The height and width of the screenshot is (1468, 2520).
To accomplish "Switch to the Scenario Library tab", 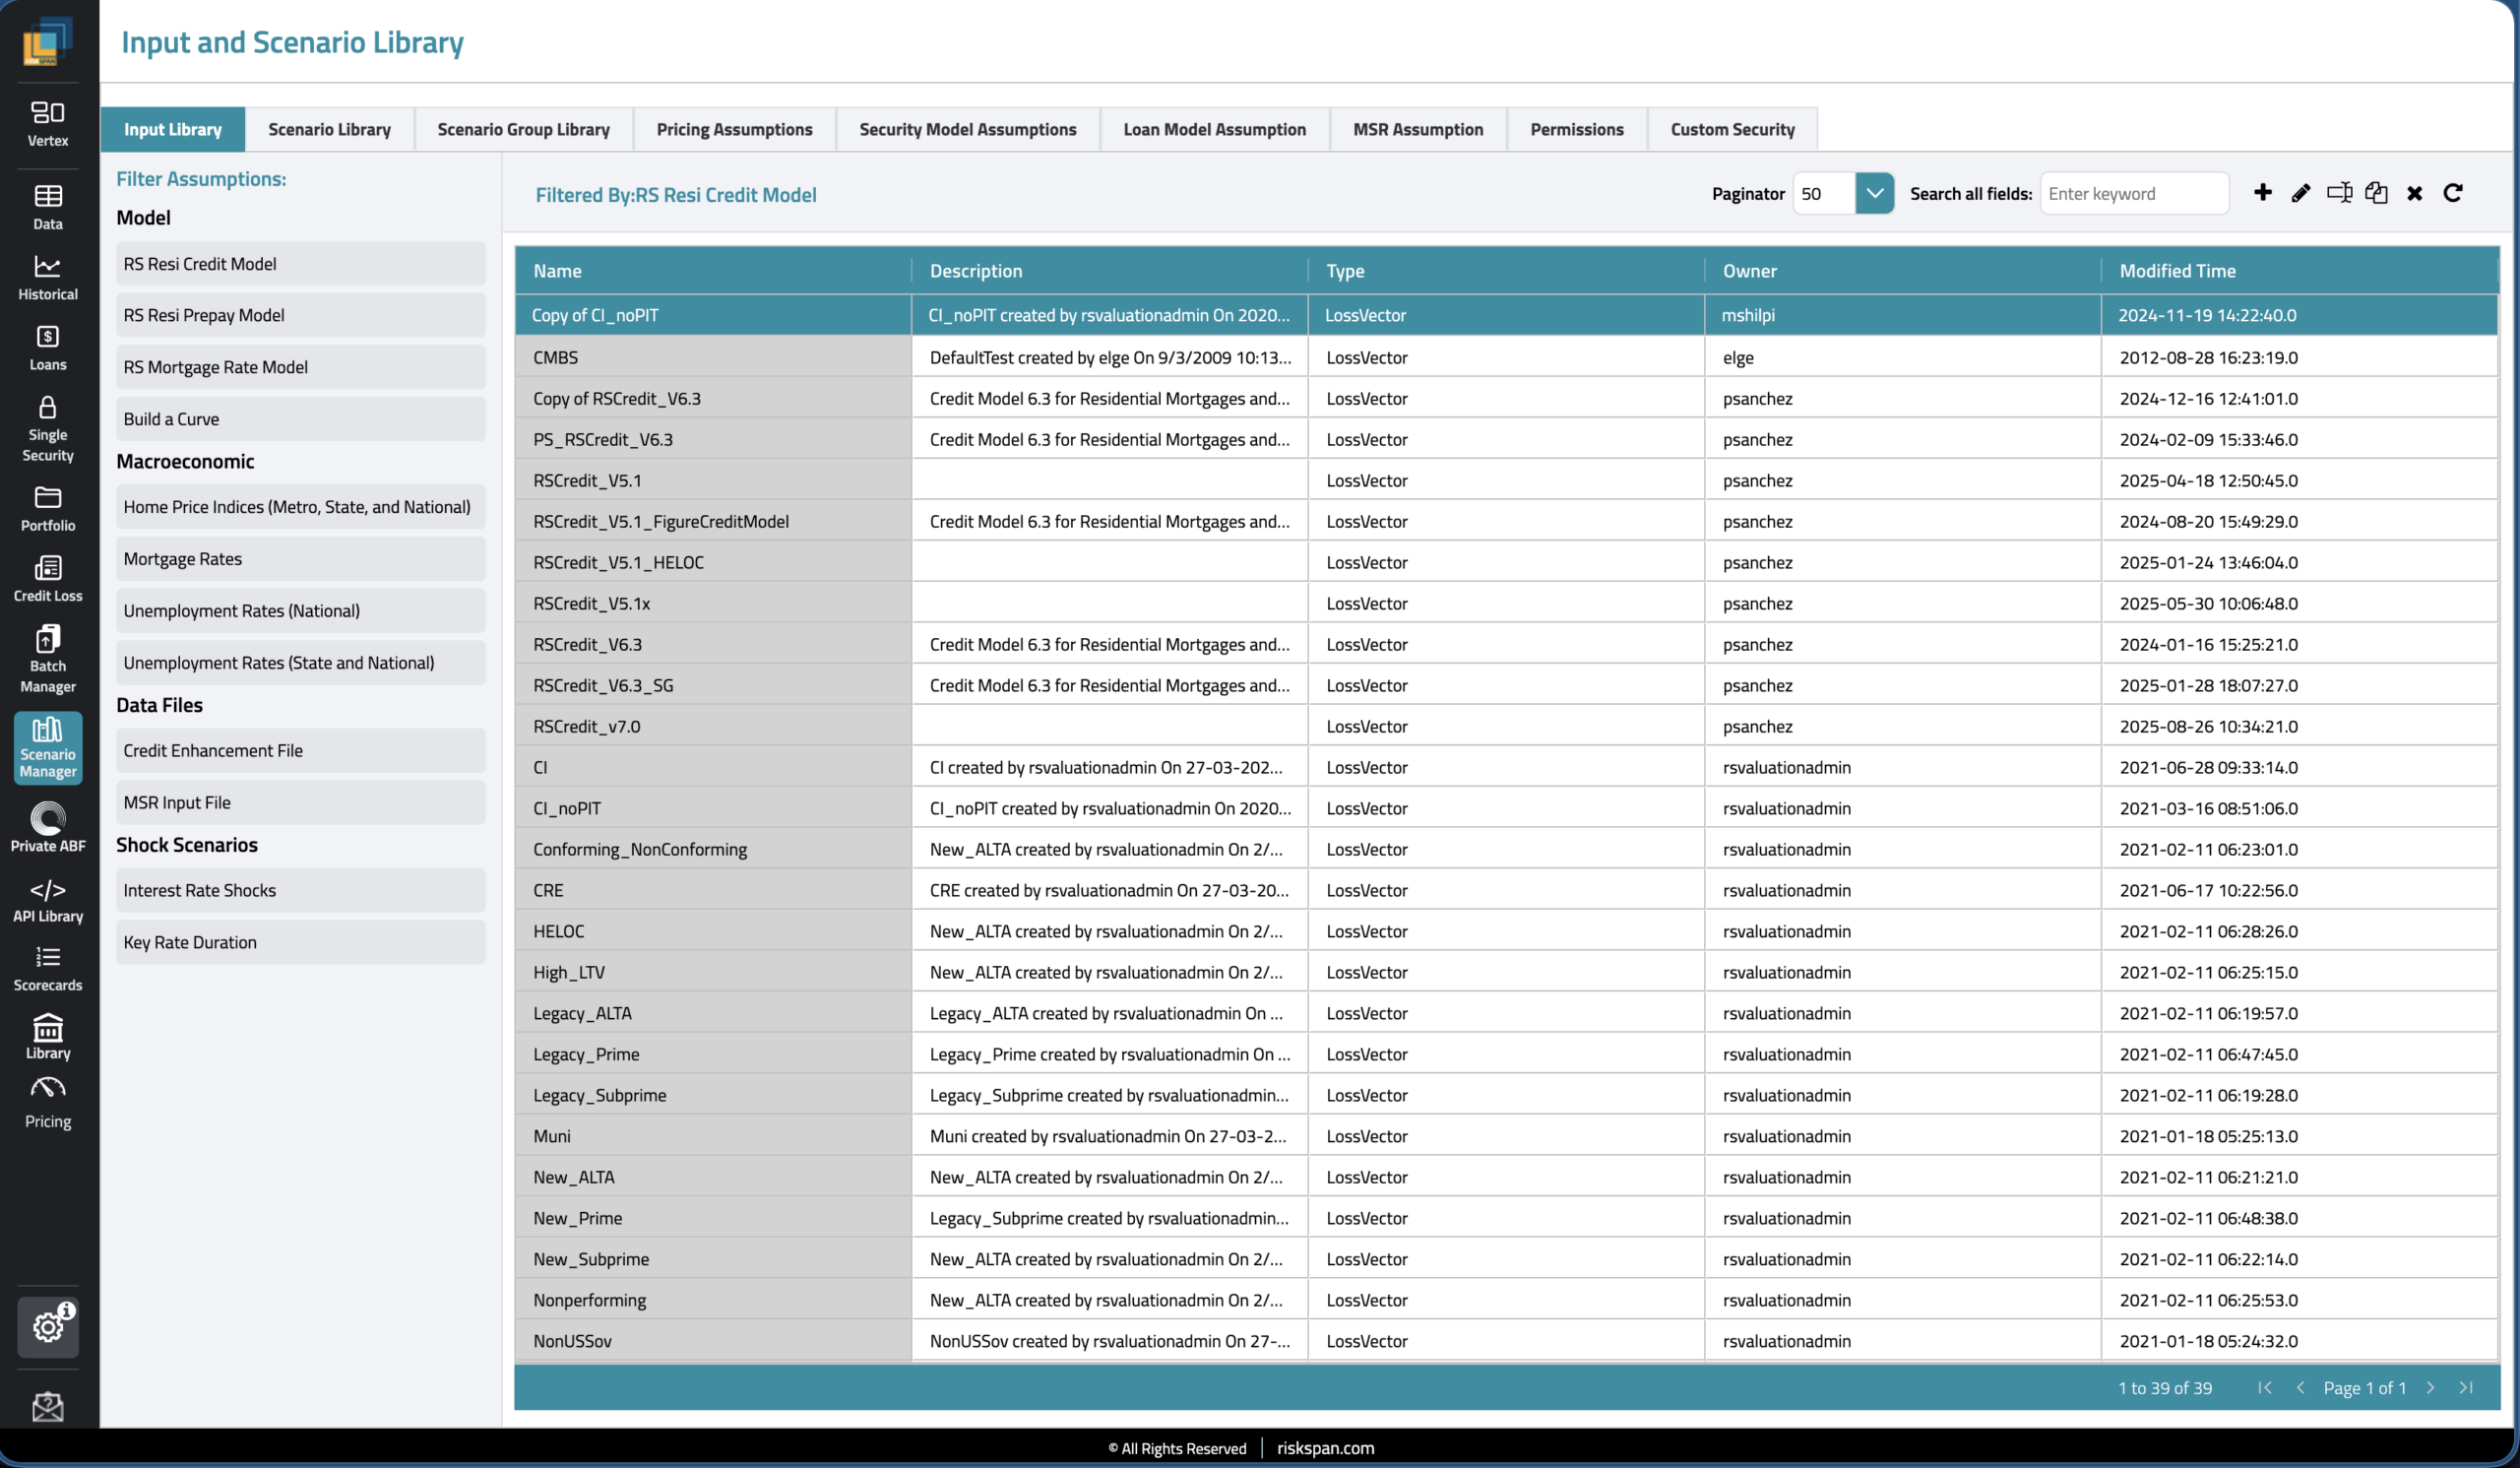I will tap(329, 129).
